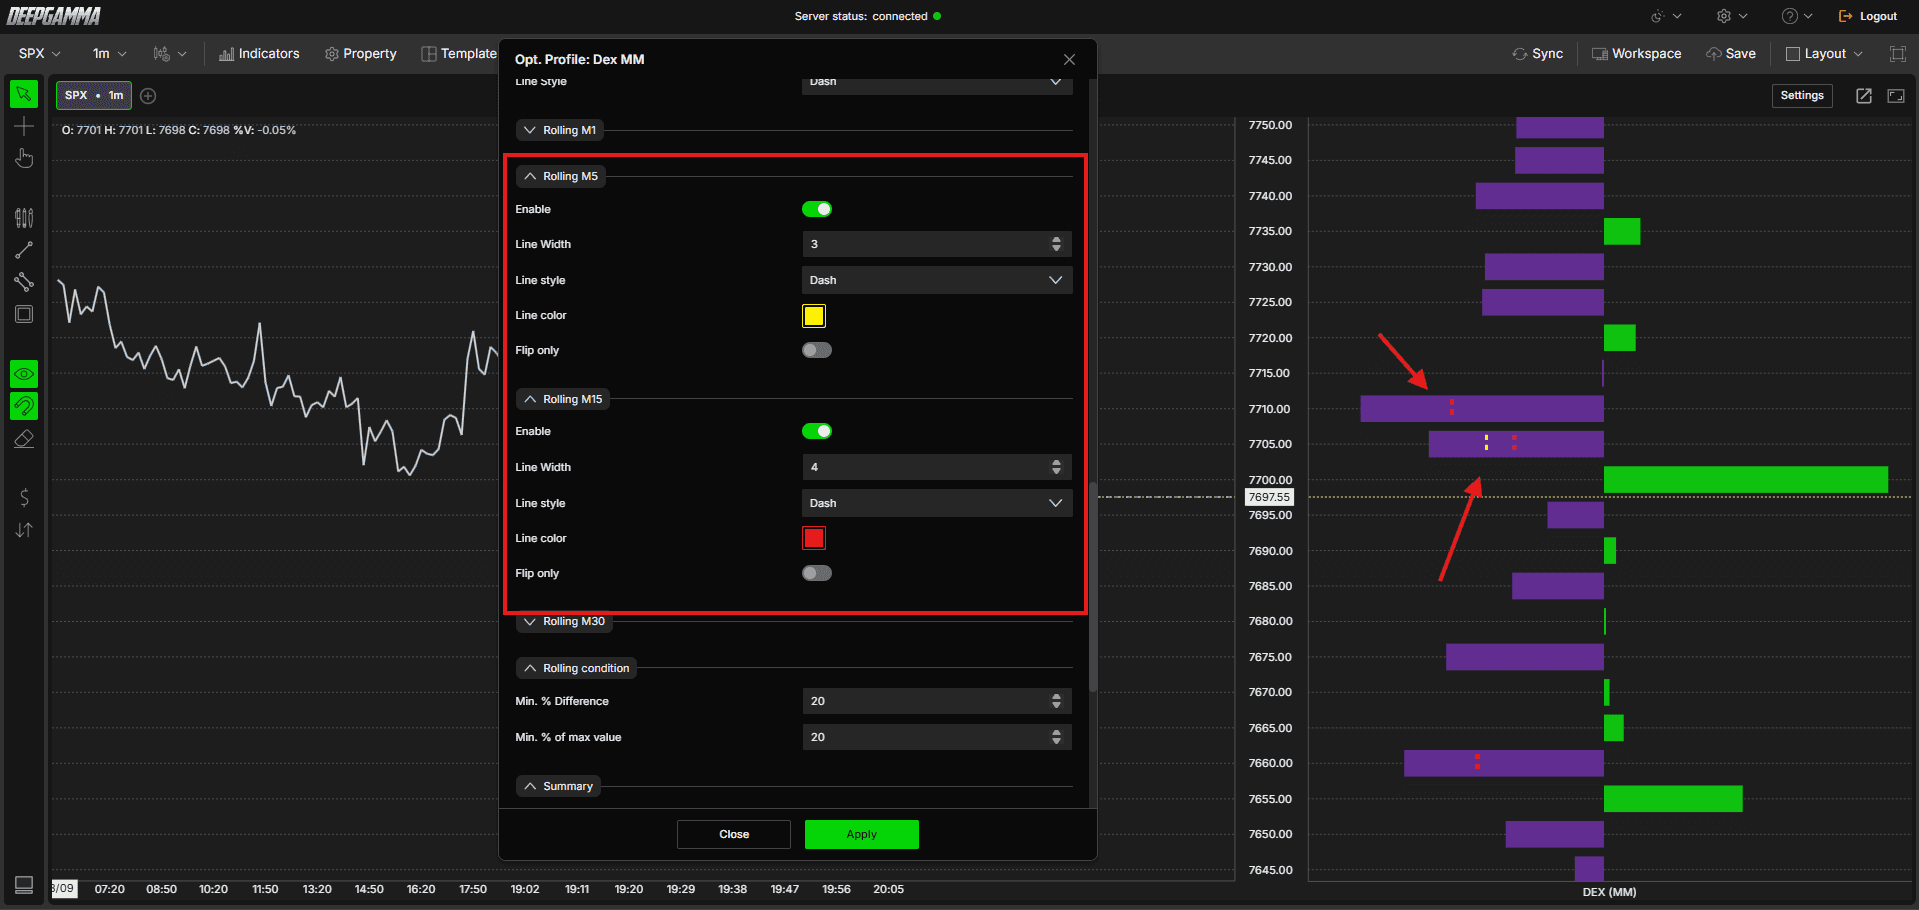Viewport: 1919px width, 910px height.
Task: Click the fullscreen frame icon in toolbar
Action: (1897, 54)
